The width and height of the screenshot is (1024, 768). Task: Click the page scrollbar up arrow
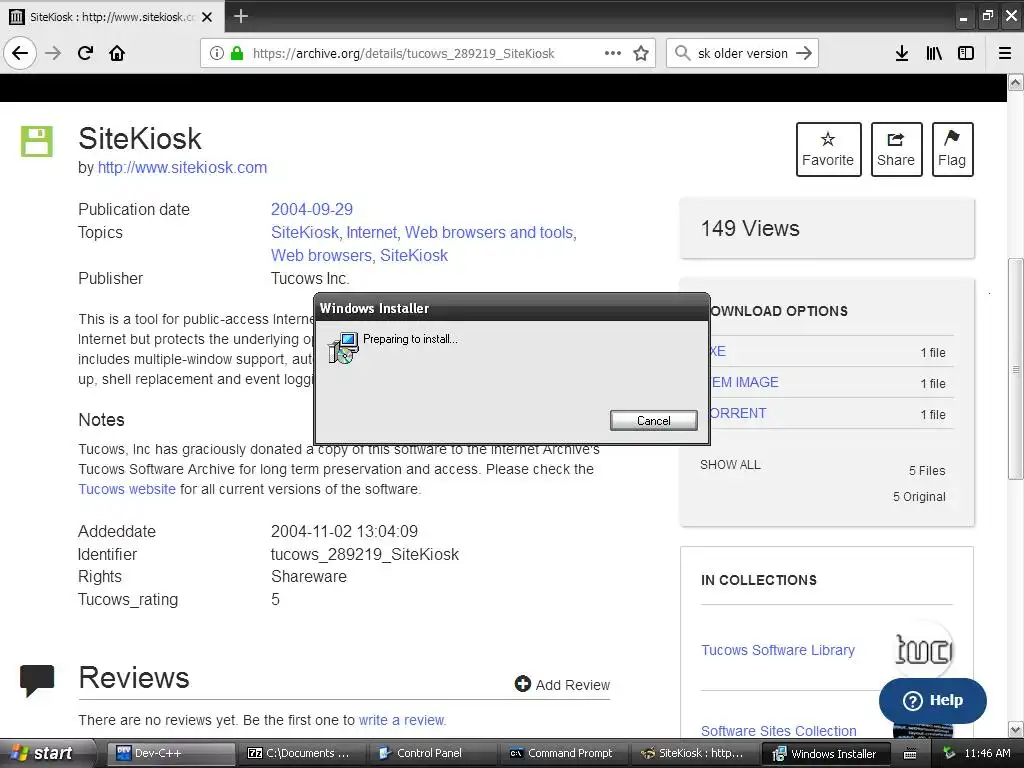point(1016,82)
